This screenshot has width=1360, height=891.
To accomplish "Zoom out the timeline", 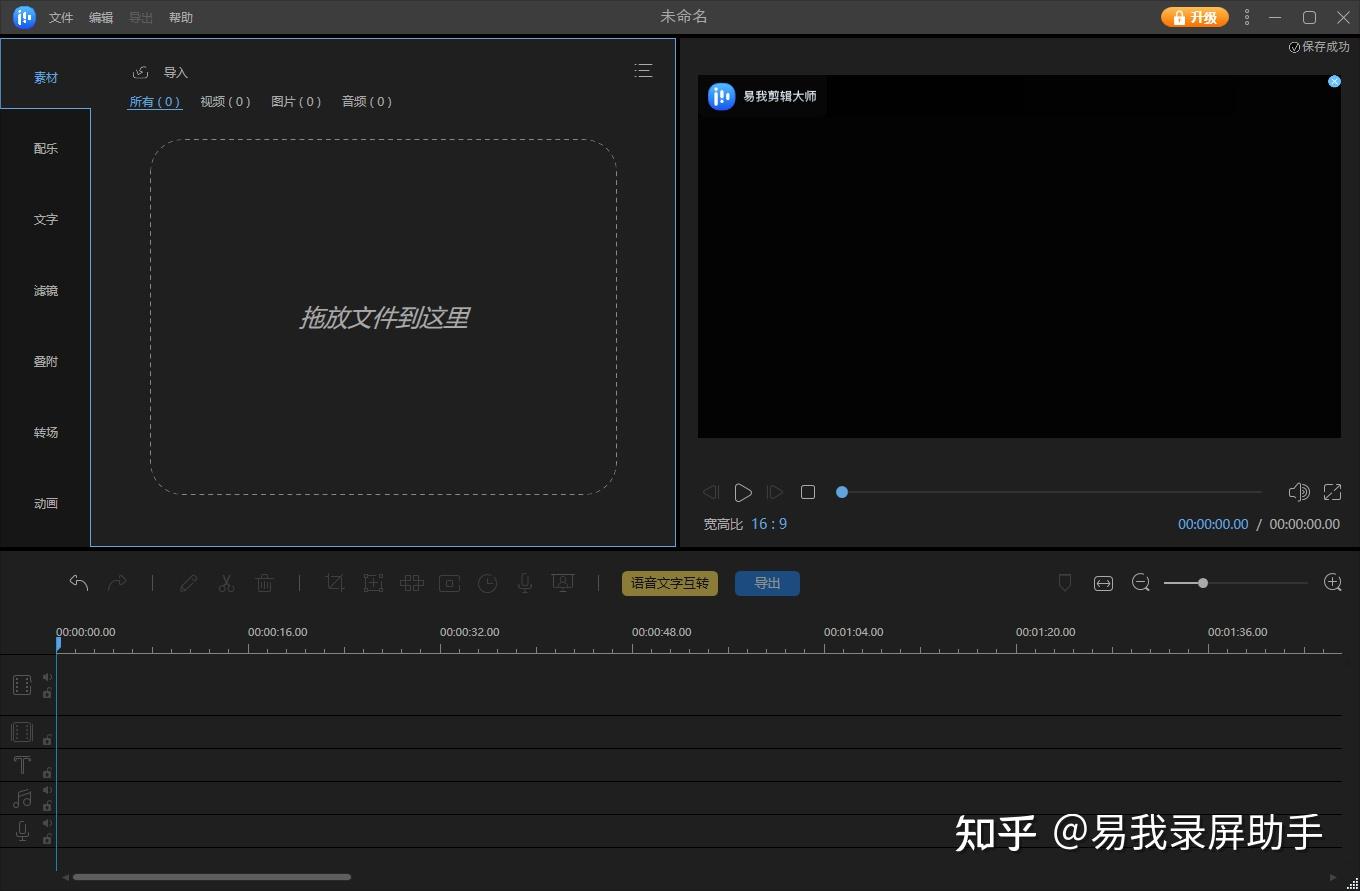I will (1141, 583).
